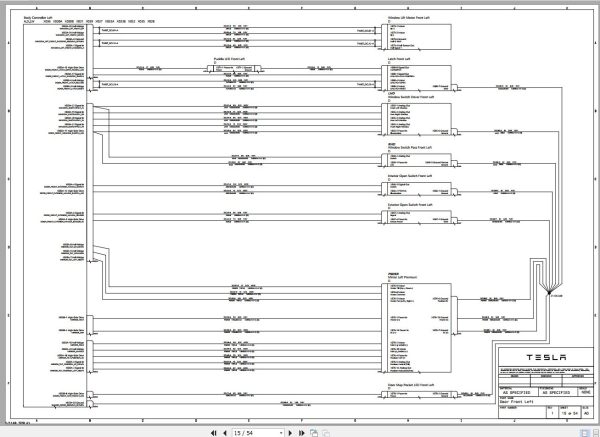The width and height of the screenshot is (600, 437).
Task: Switch to continuous page layout view
Action: (596, 433)
